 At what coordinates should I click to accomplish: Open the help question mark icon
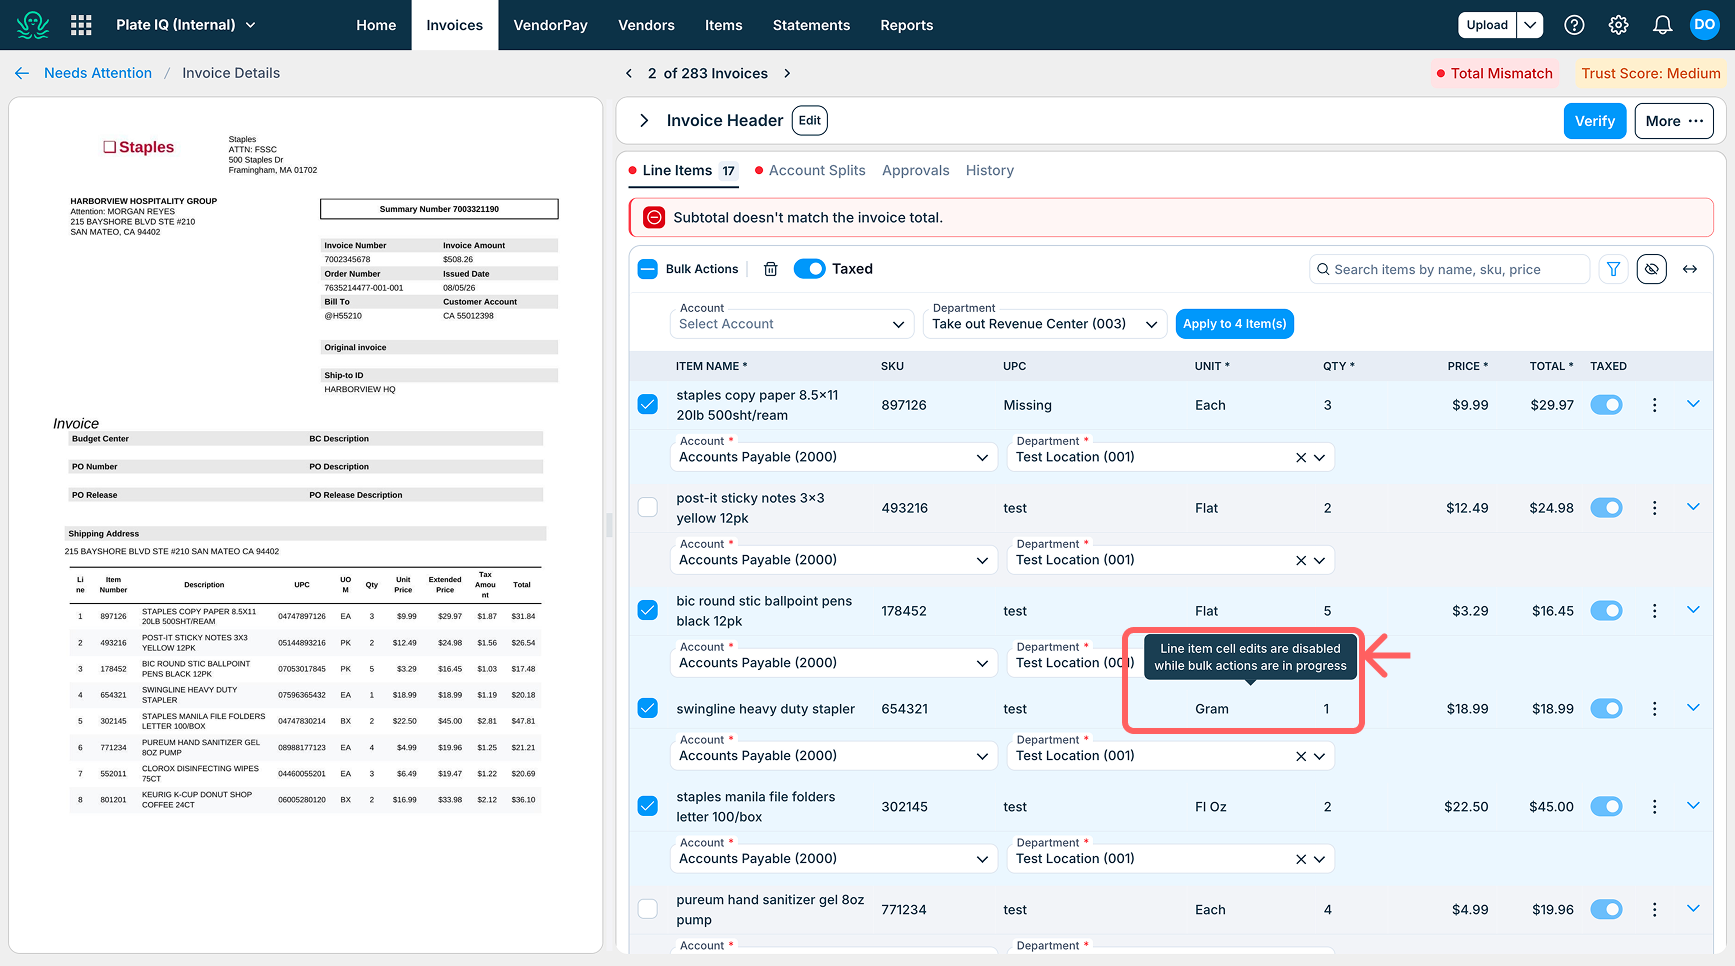tap(1574, 25)
